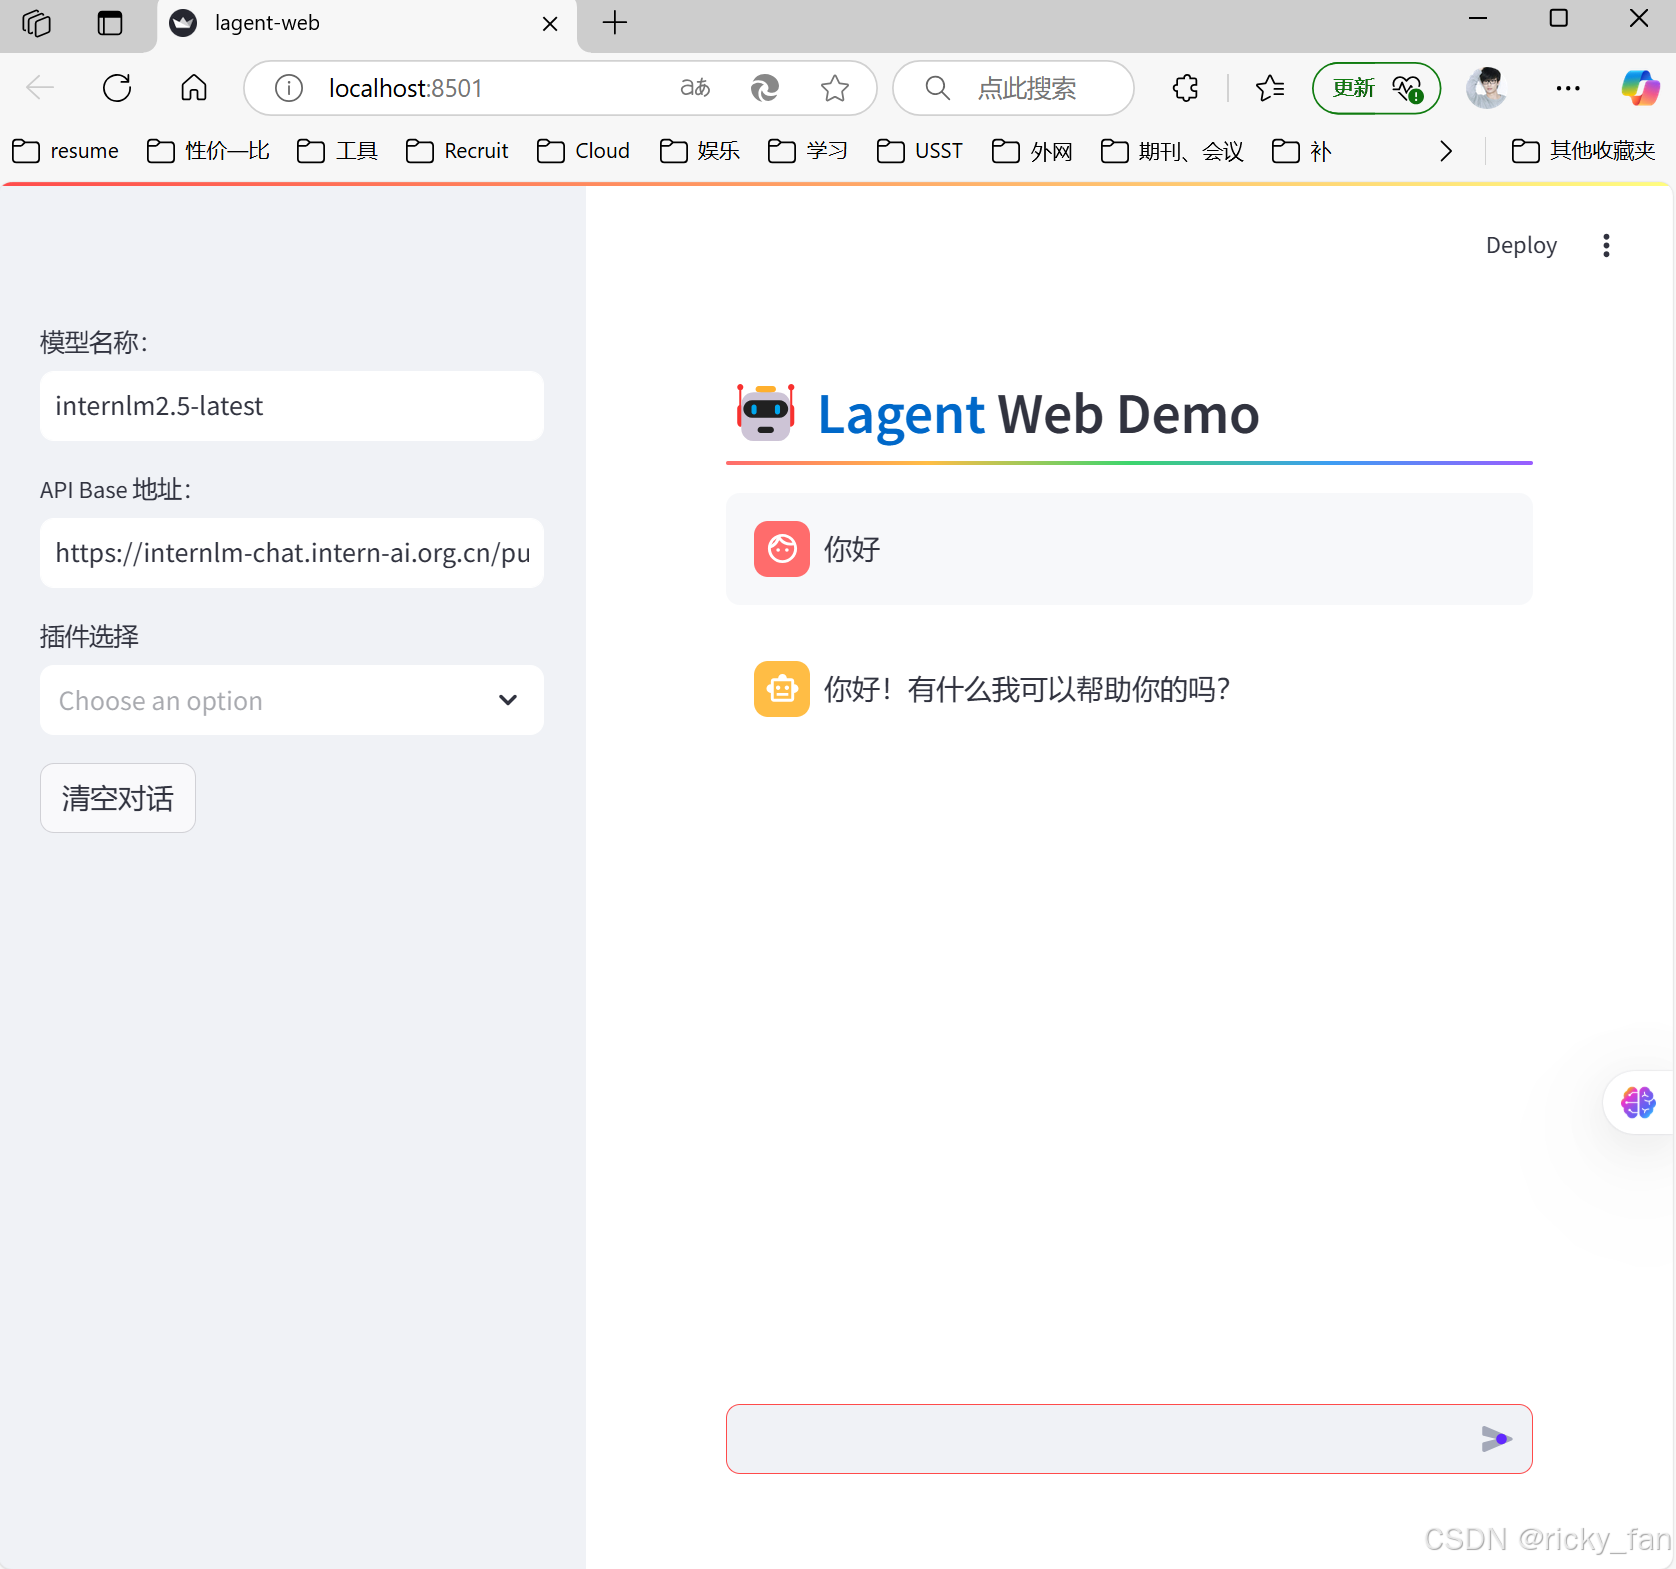Click the Deploy button
Image resolution: width=1676 pixels, height=1569 pixels.
click(x=1521, y=245)
